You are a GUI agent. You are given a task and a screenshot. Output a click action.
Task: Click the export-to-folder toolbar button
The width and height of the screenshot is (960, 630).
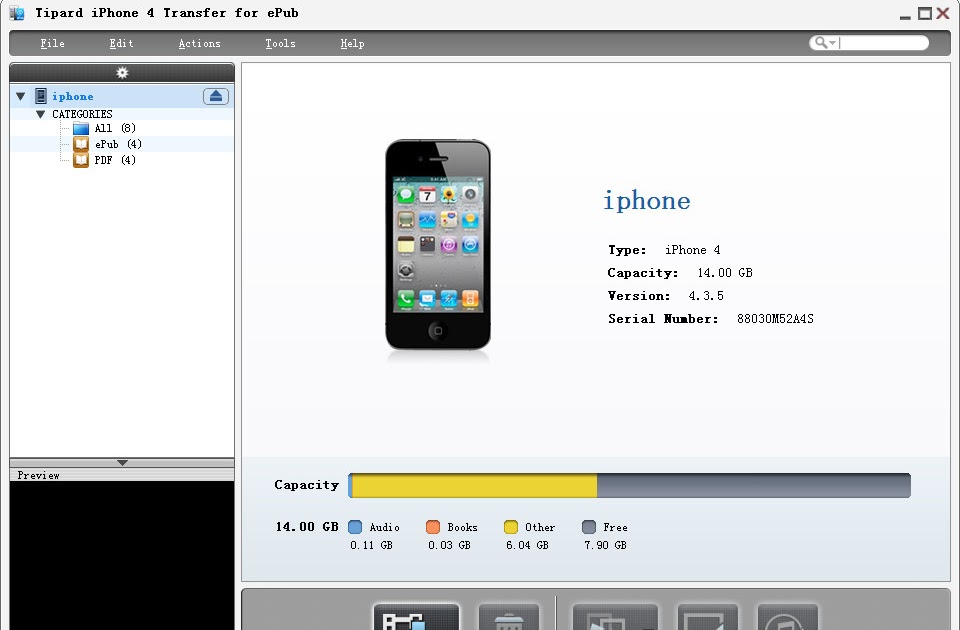point(615,617)
